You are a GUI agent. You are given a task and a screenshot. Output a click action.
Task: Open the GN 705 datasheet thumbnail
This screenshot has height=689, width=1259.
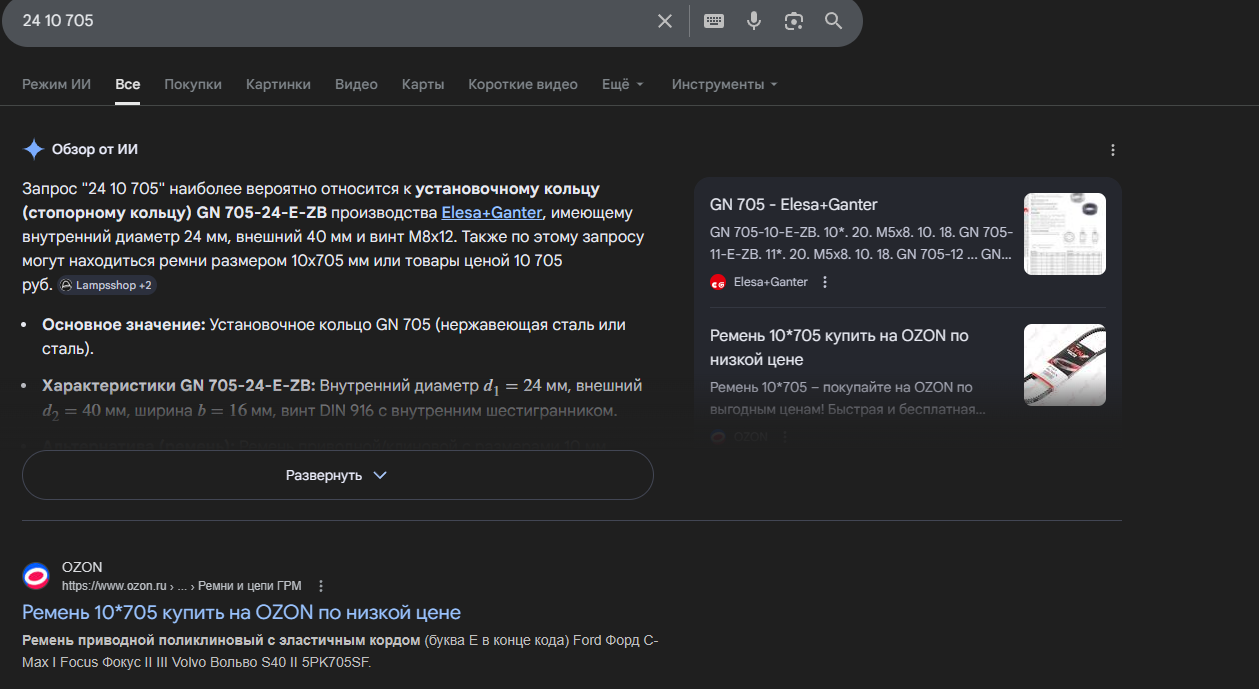(1064, 234)
